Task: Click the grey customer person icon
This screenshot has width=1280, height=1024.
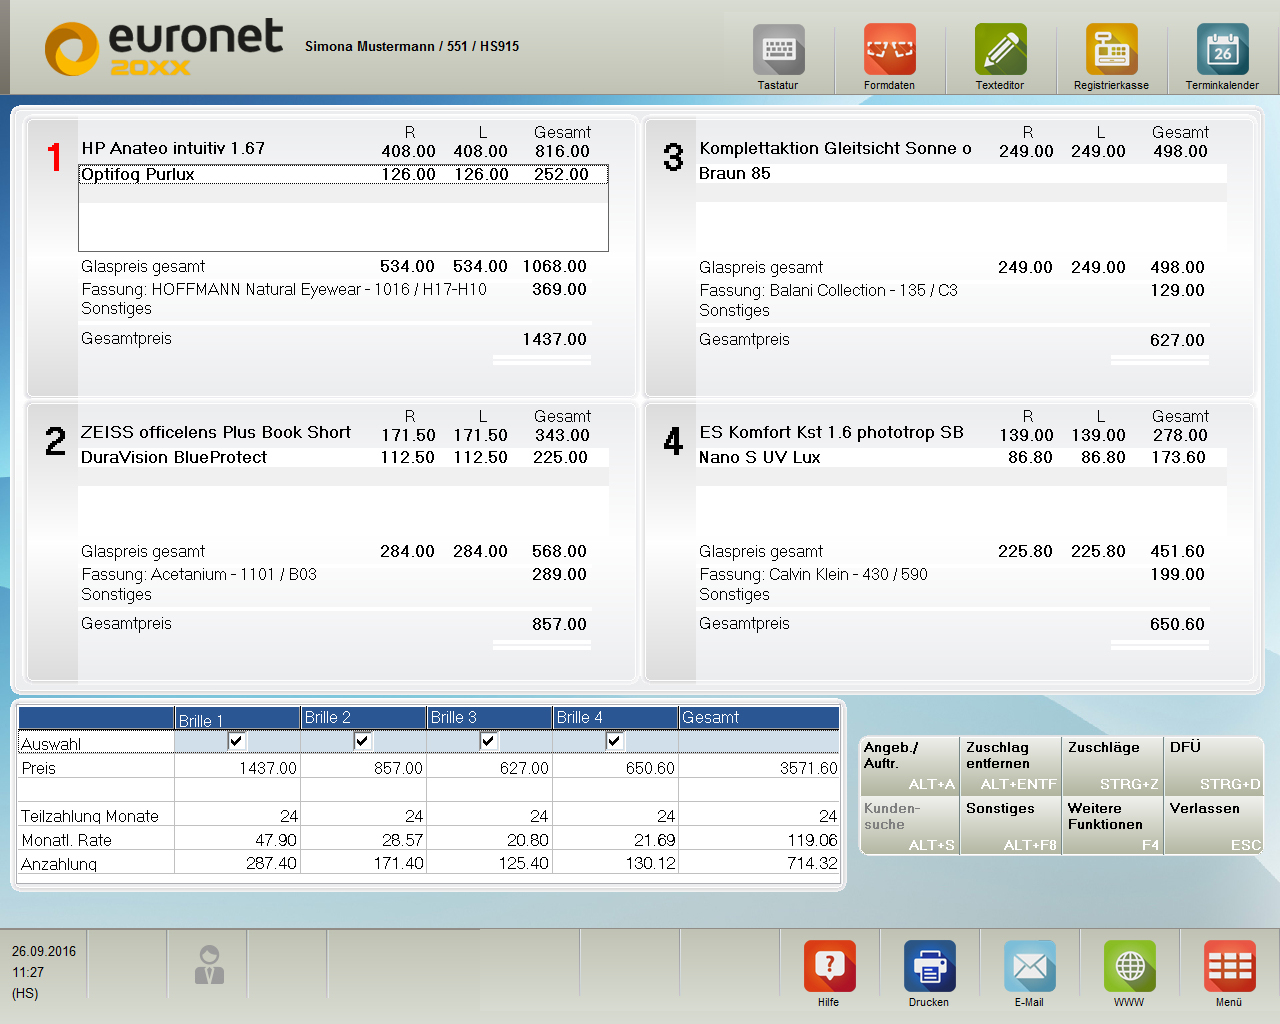Action: 209,964
